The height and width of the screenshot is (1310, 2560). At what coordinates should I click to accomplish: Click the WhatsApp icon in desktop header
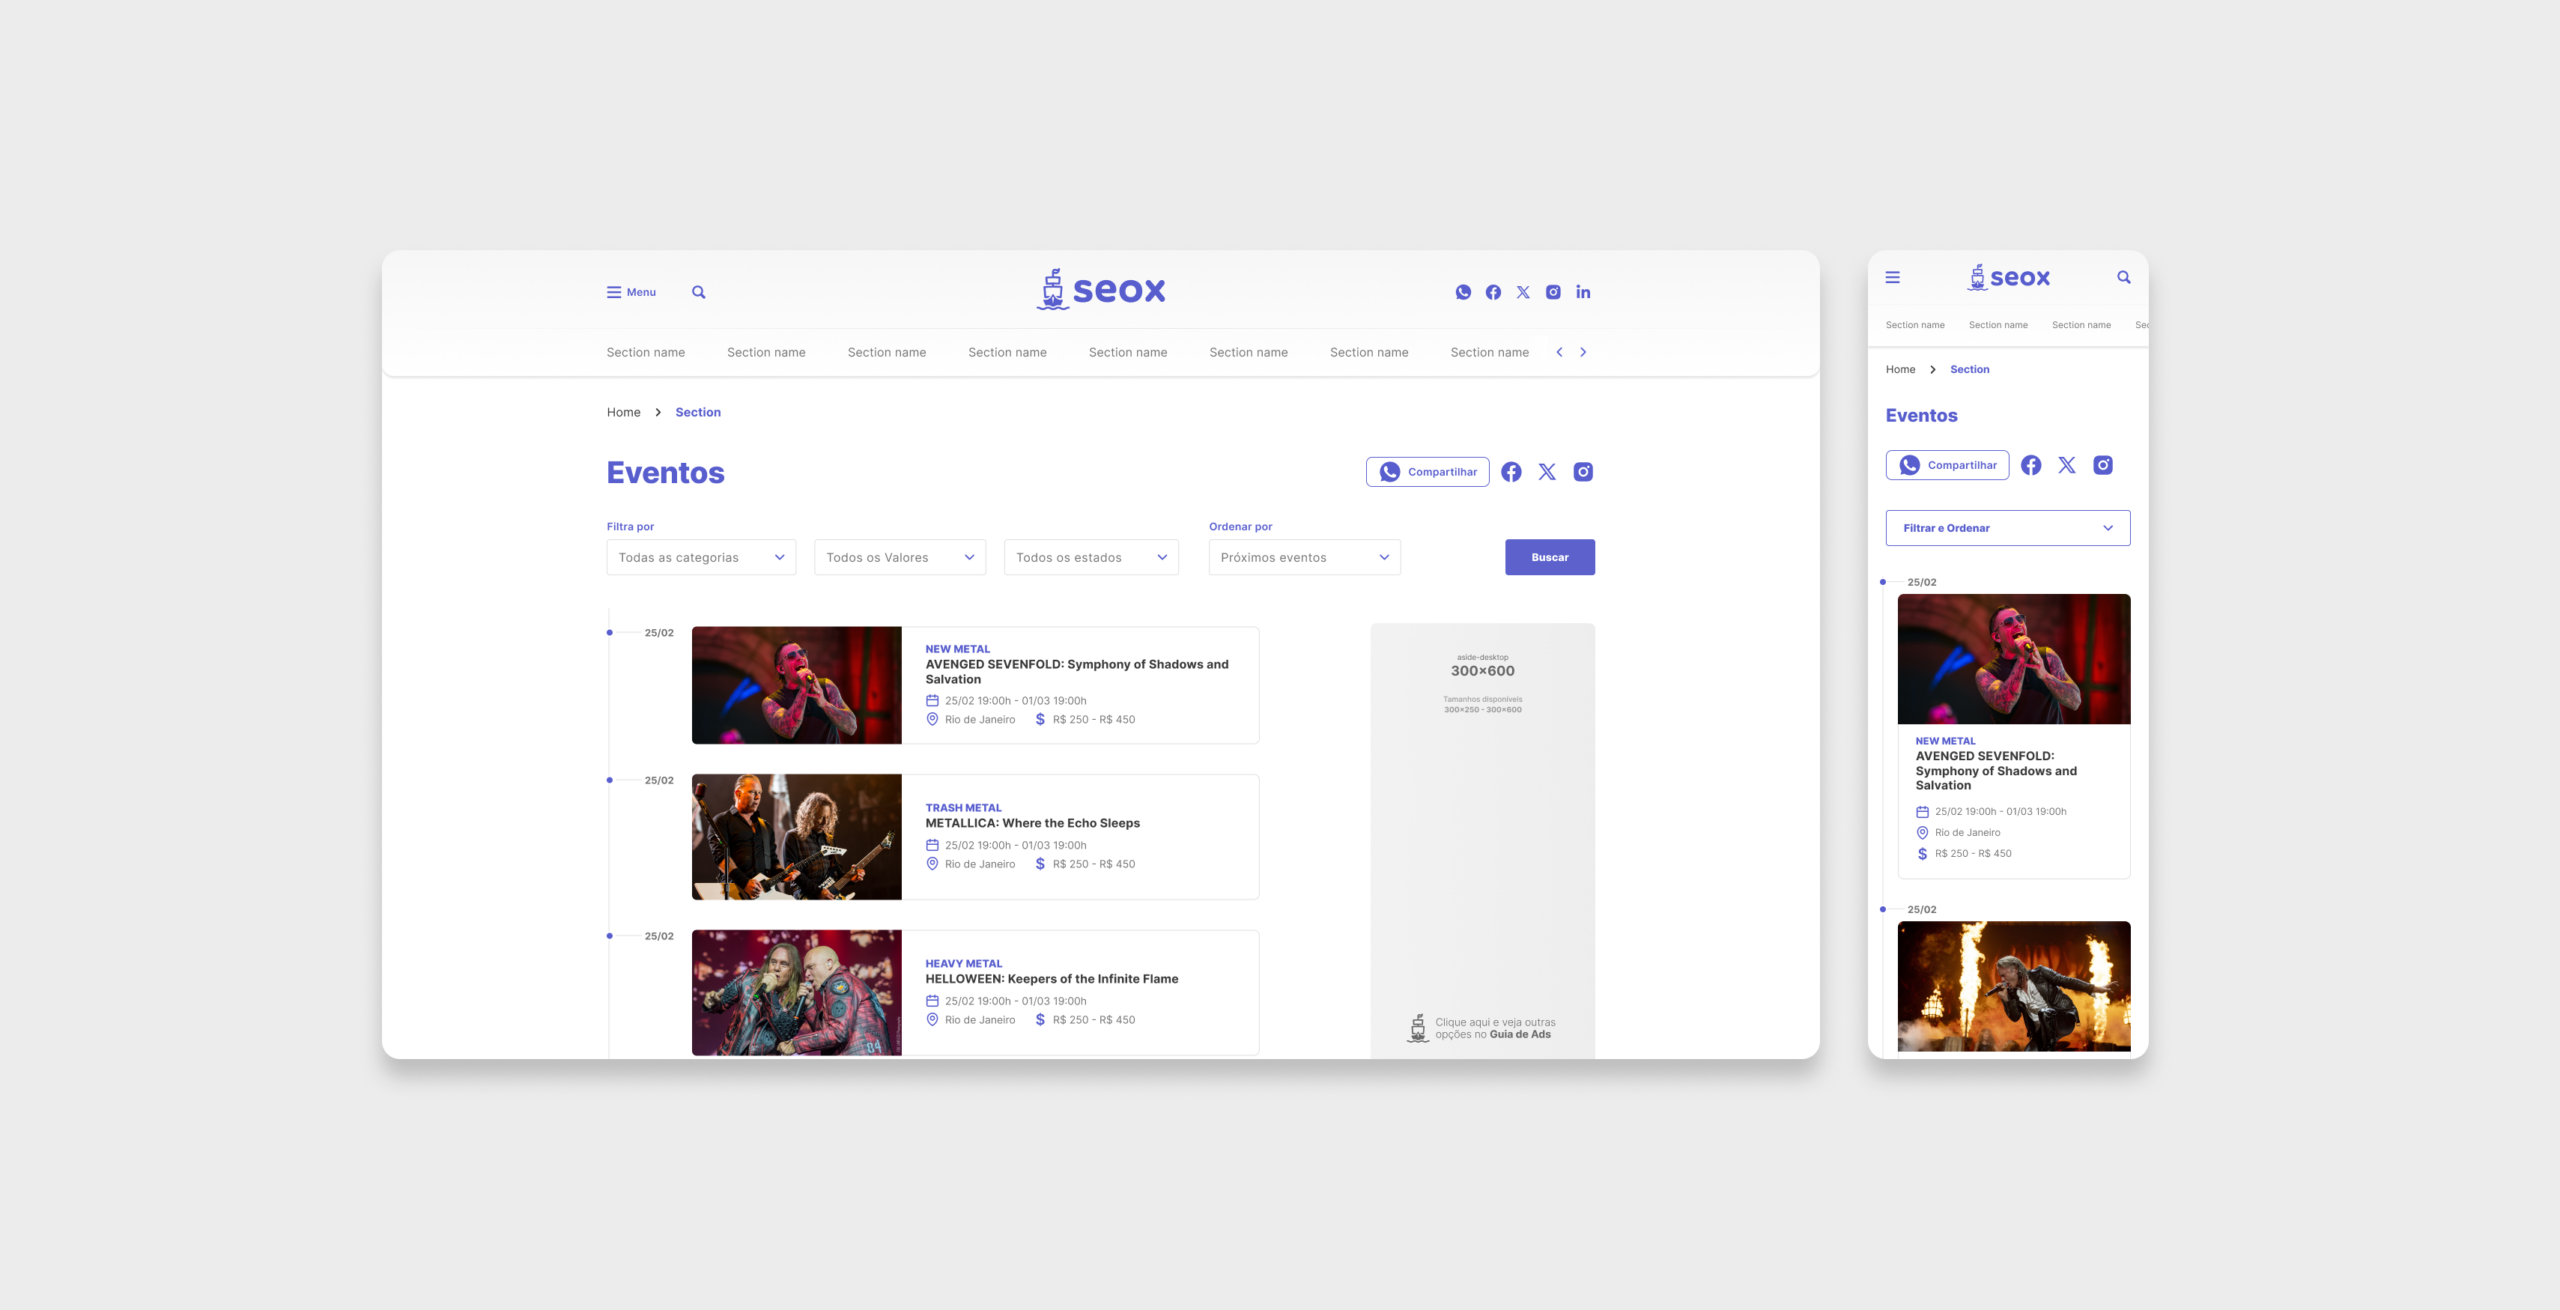click(x=1463, y=292)
